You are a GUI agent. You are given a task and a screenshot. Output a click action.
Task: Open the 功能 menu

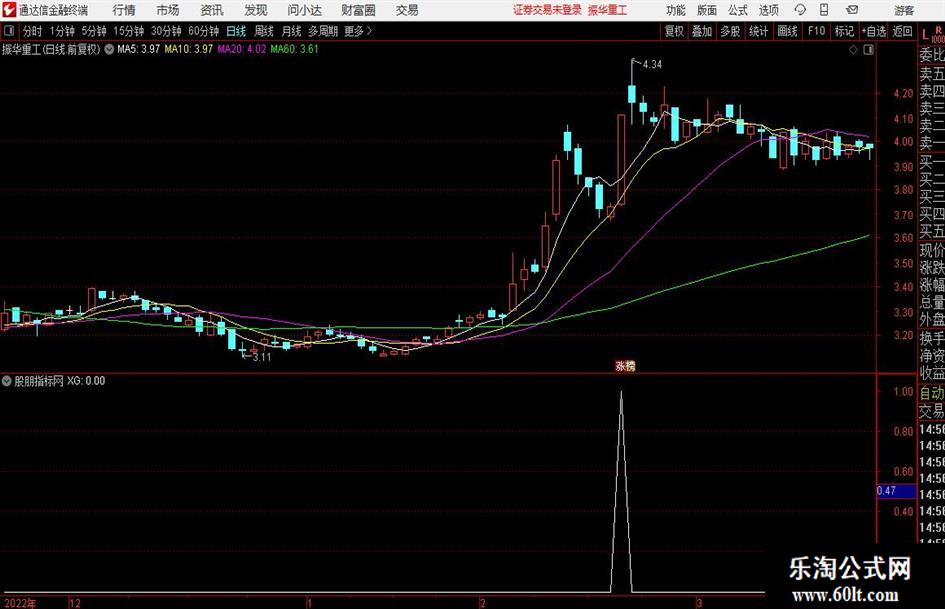pyautogui.click(x=676, y=10)
